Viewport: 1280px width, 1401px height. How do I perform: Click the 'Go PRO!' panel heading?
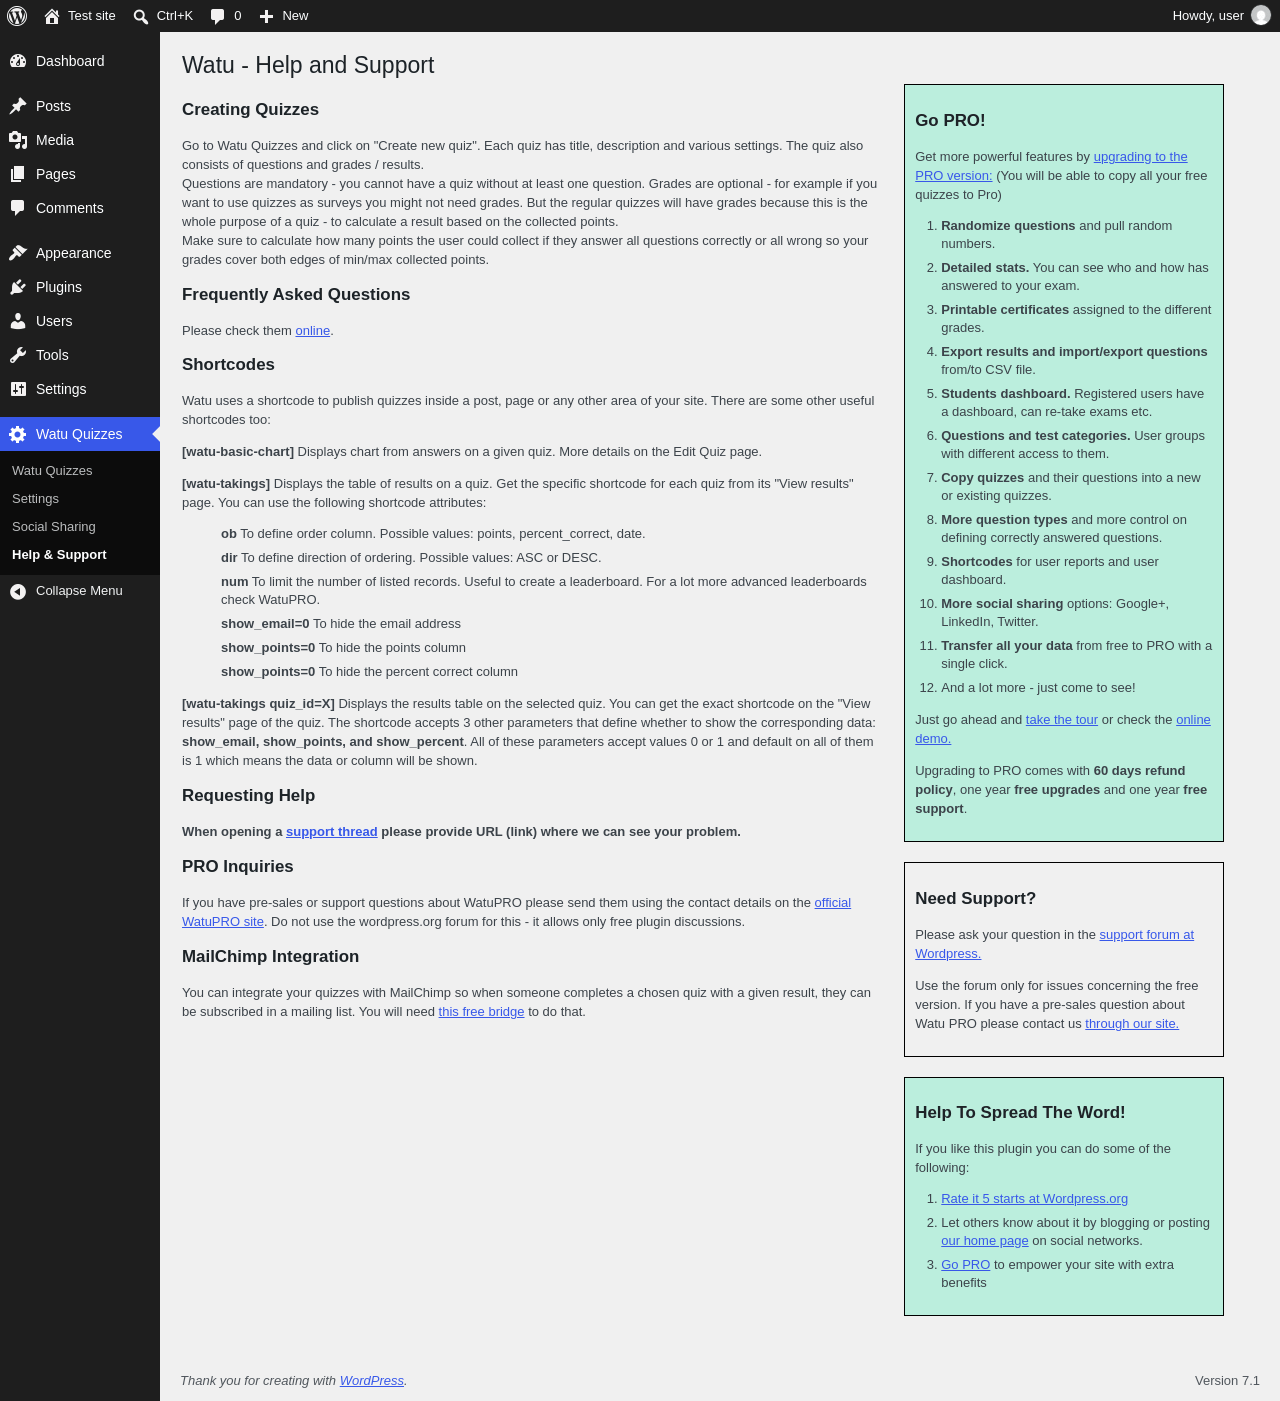pyautogui.click(x=950, y=121)
